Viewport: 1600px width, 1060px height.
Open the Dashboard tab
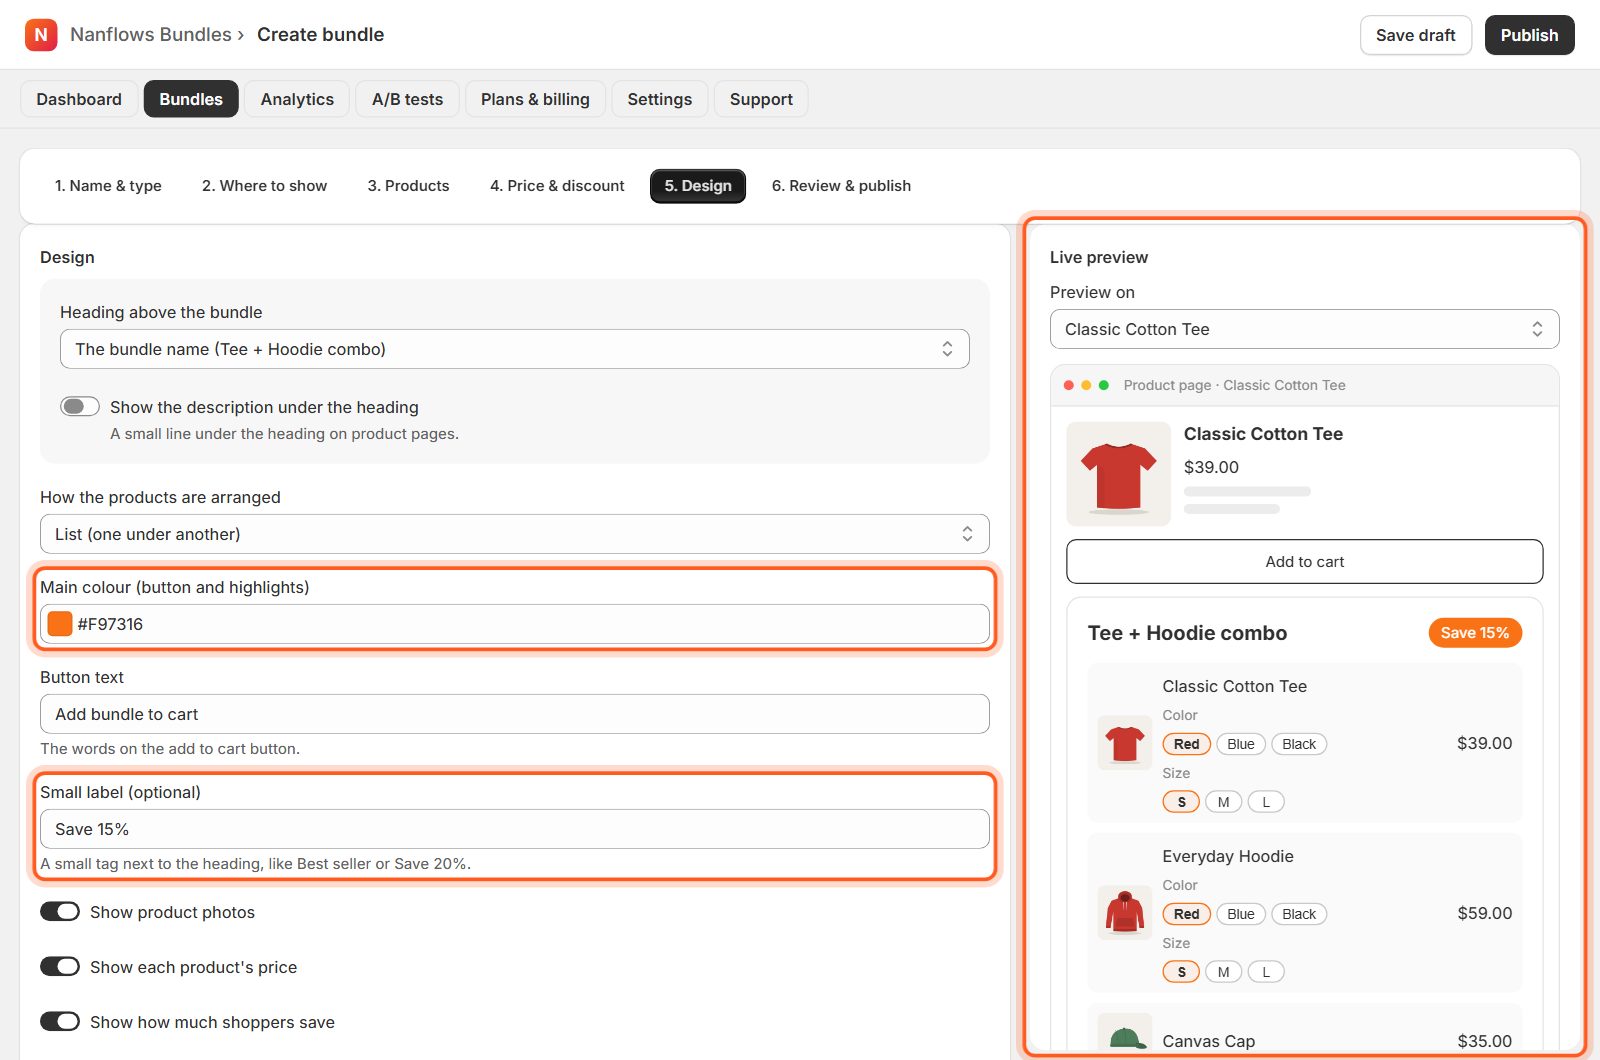coord(79,99)
